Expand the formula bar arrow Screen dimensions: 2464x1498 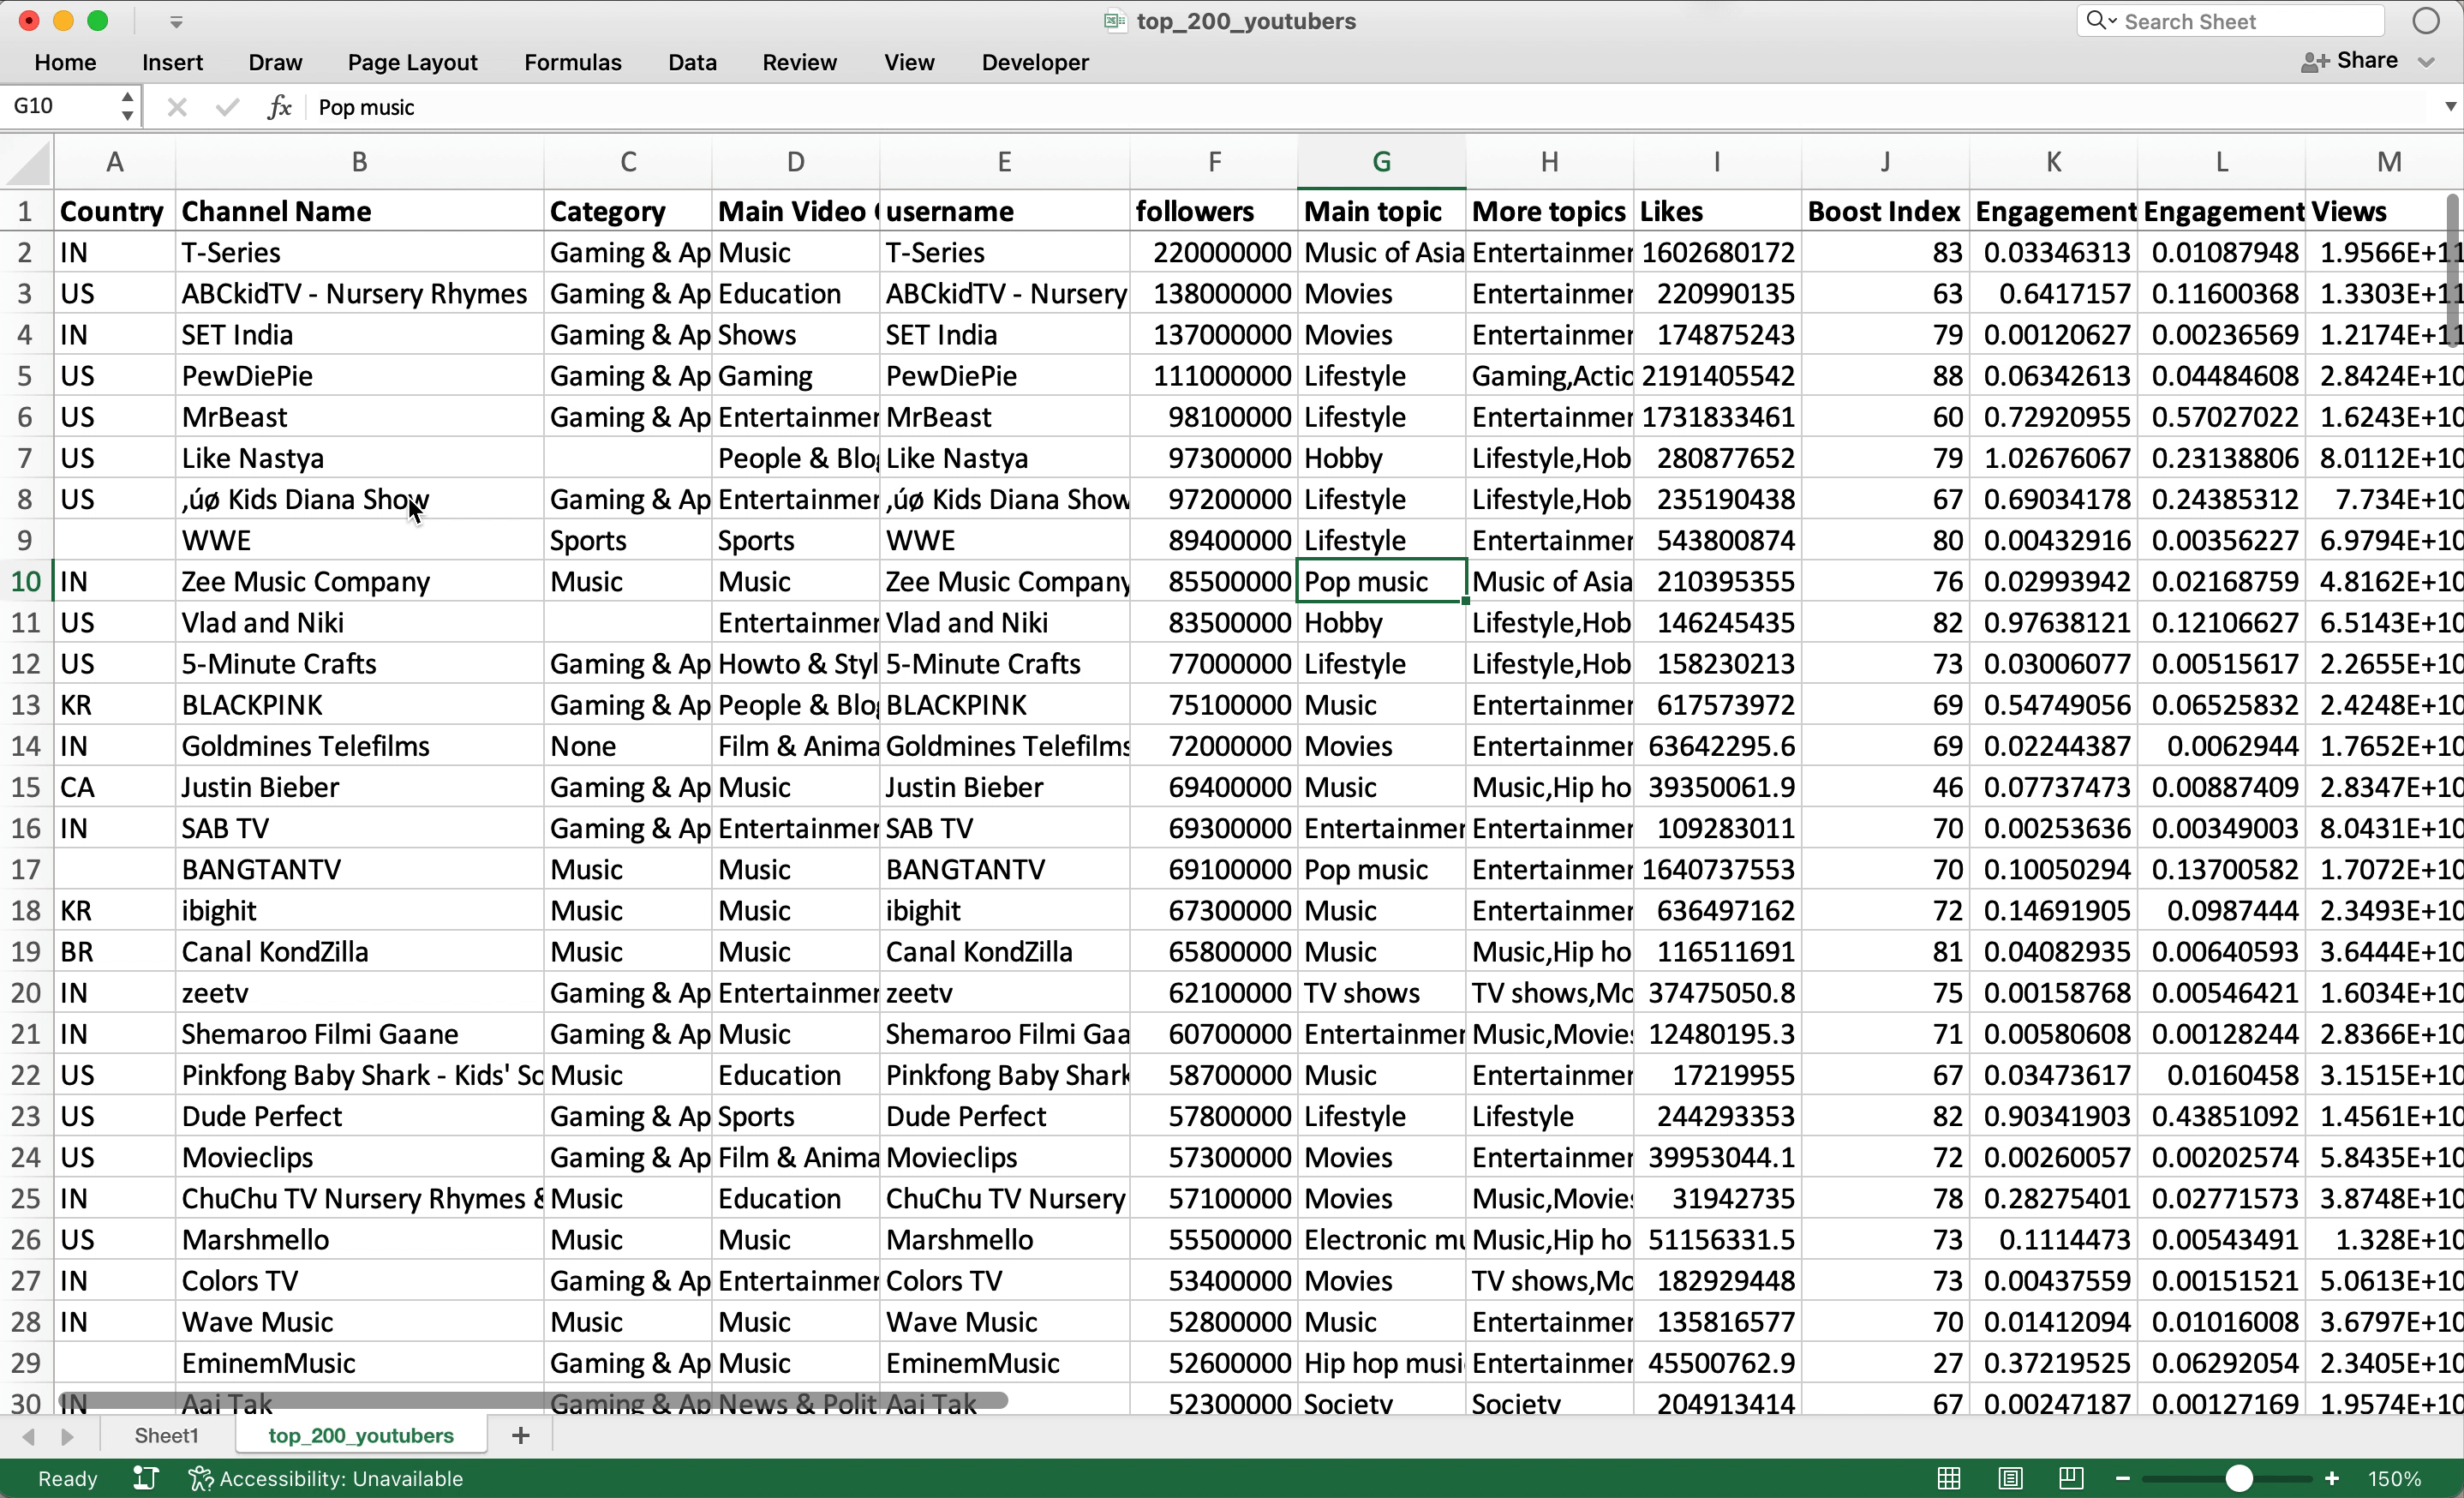tap(2450, 106)
